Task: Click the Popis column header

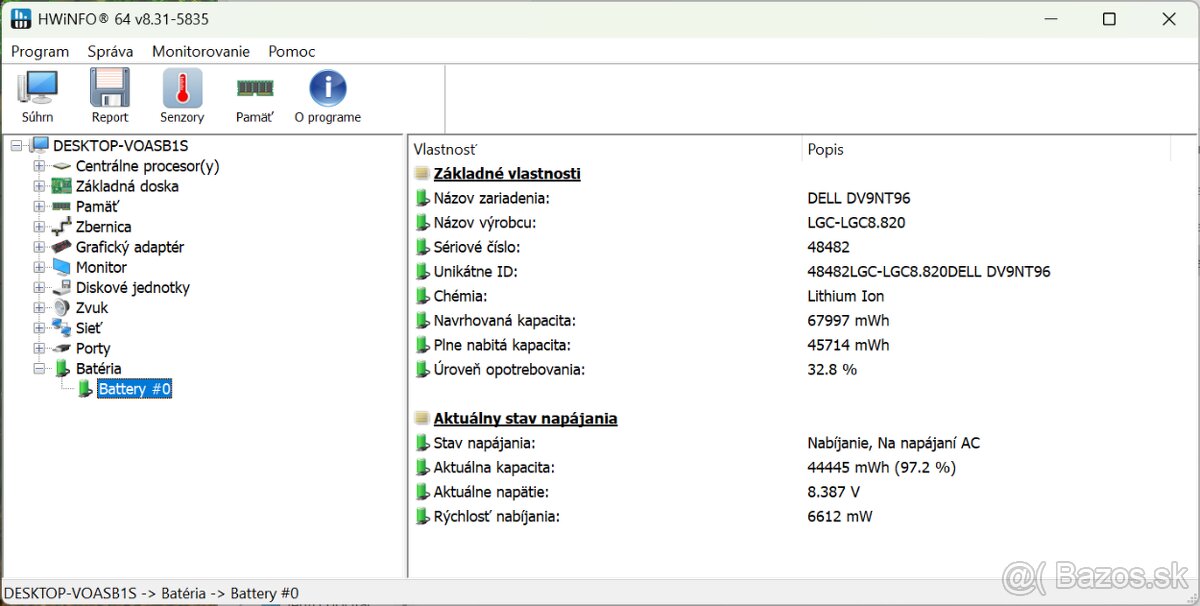Action: pos(825,149)
